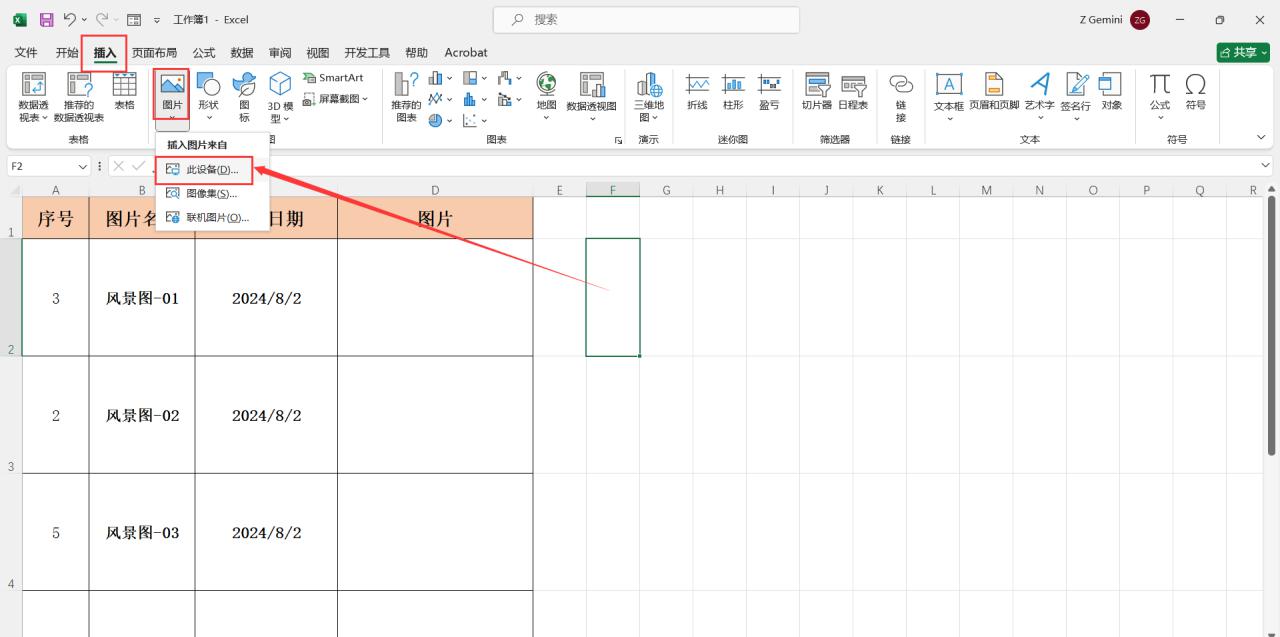Open Header and Footer (页眉和页脚)
Image resolution: width=1280 pixels, height=637 pixels.
point(994,91)
